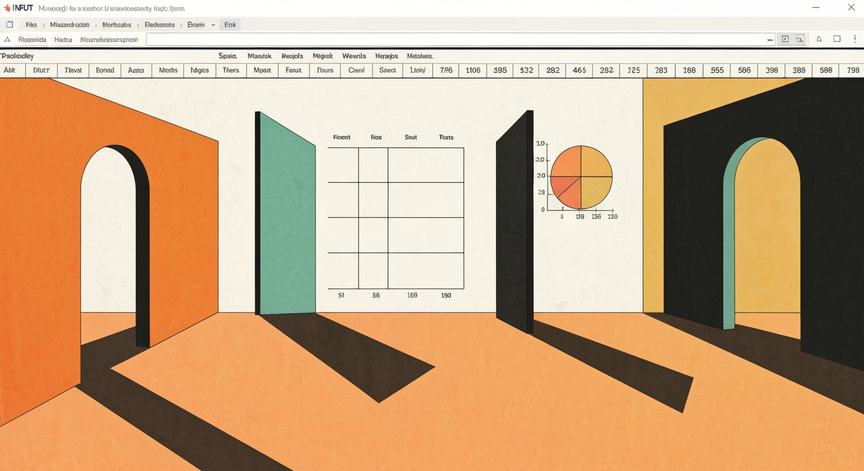Click the header cell showing 188
The image size is (864, 471).
pyautogui.click(x=689, y=70)
